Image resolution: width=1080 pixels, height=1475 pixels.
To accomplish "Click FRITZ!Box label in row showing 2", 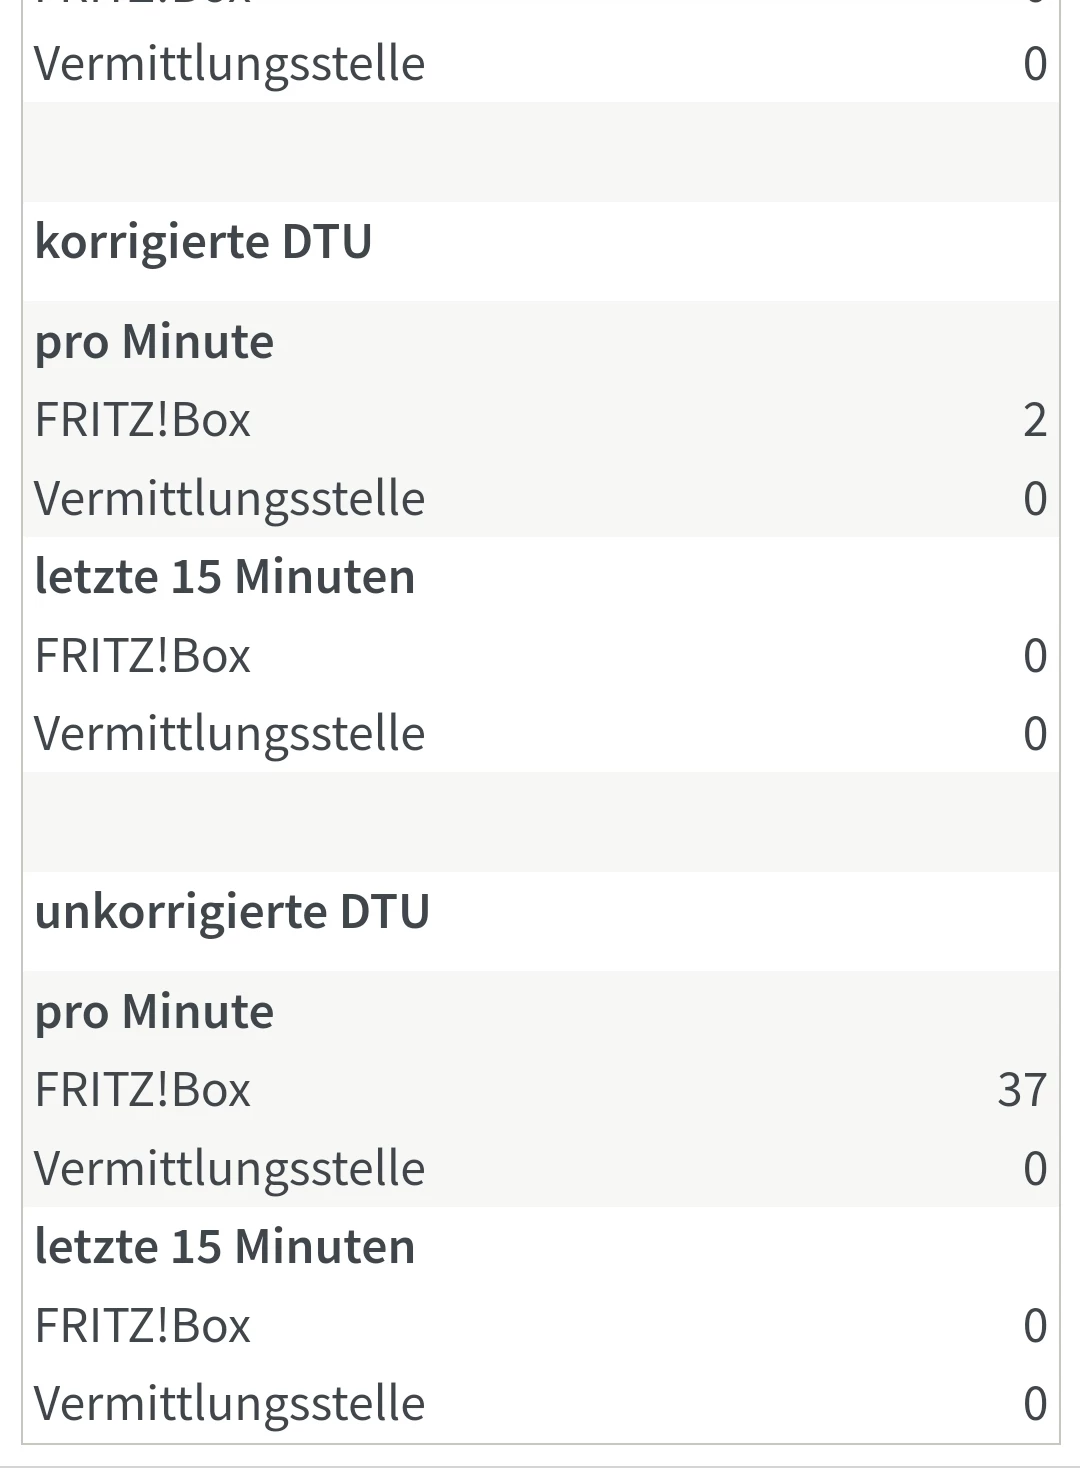I will [142, 420].
